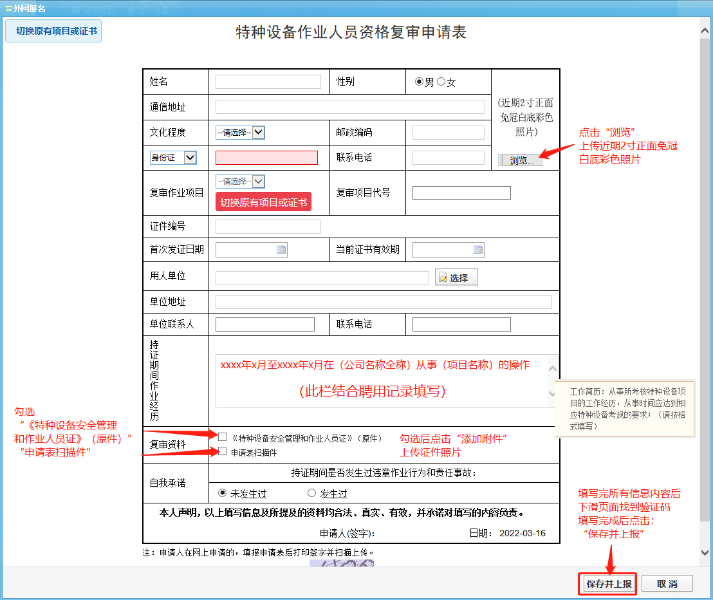This screenshot has width=713, height=600.
Task: Choose the 未发生过 radio option
Action: pyautogui.click(x=222, y=493)
